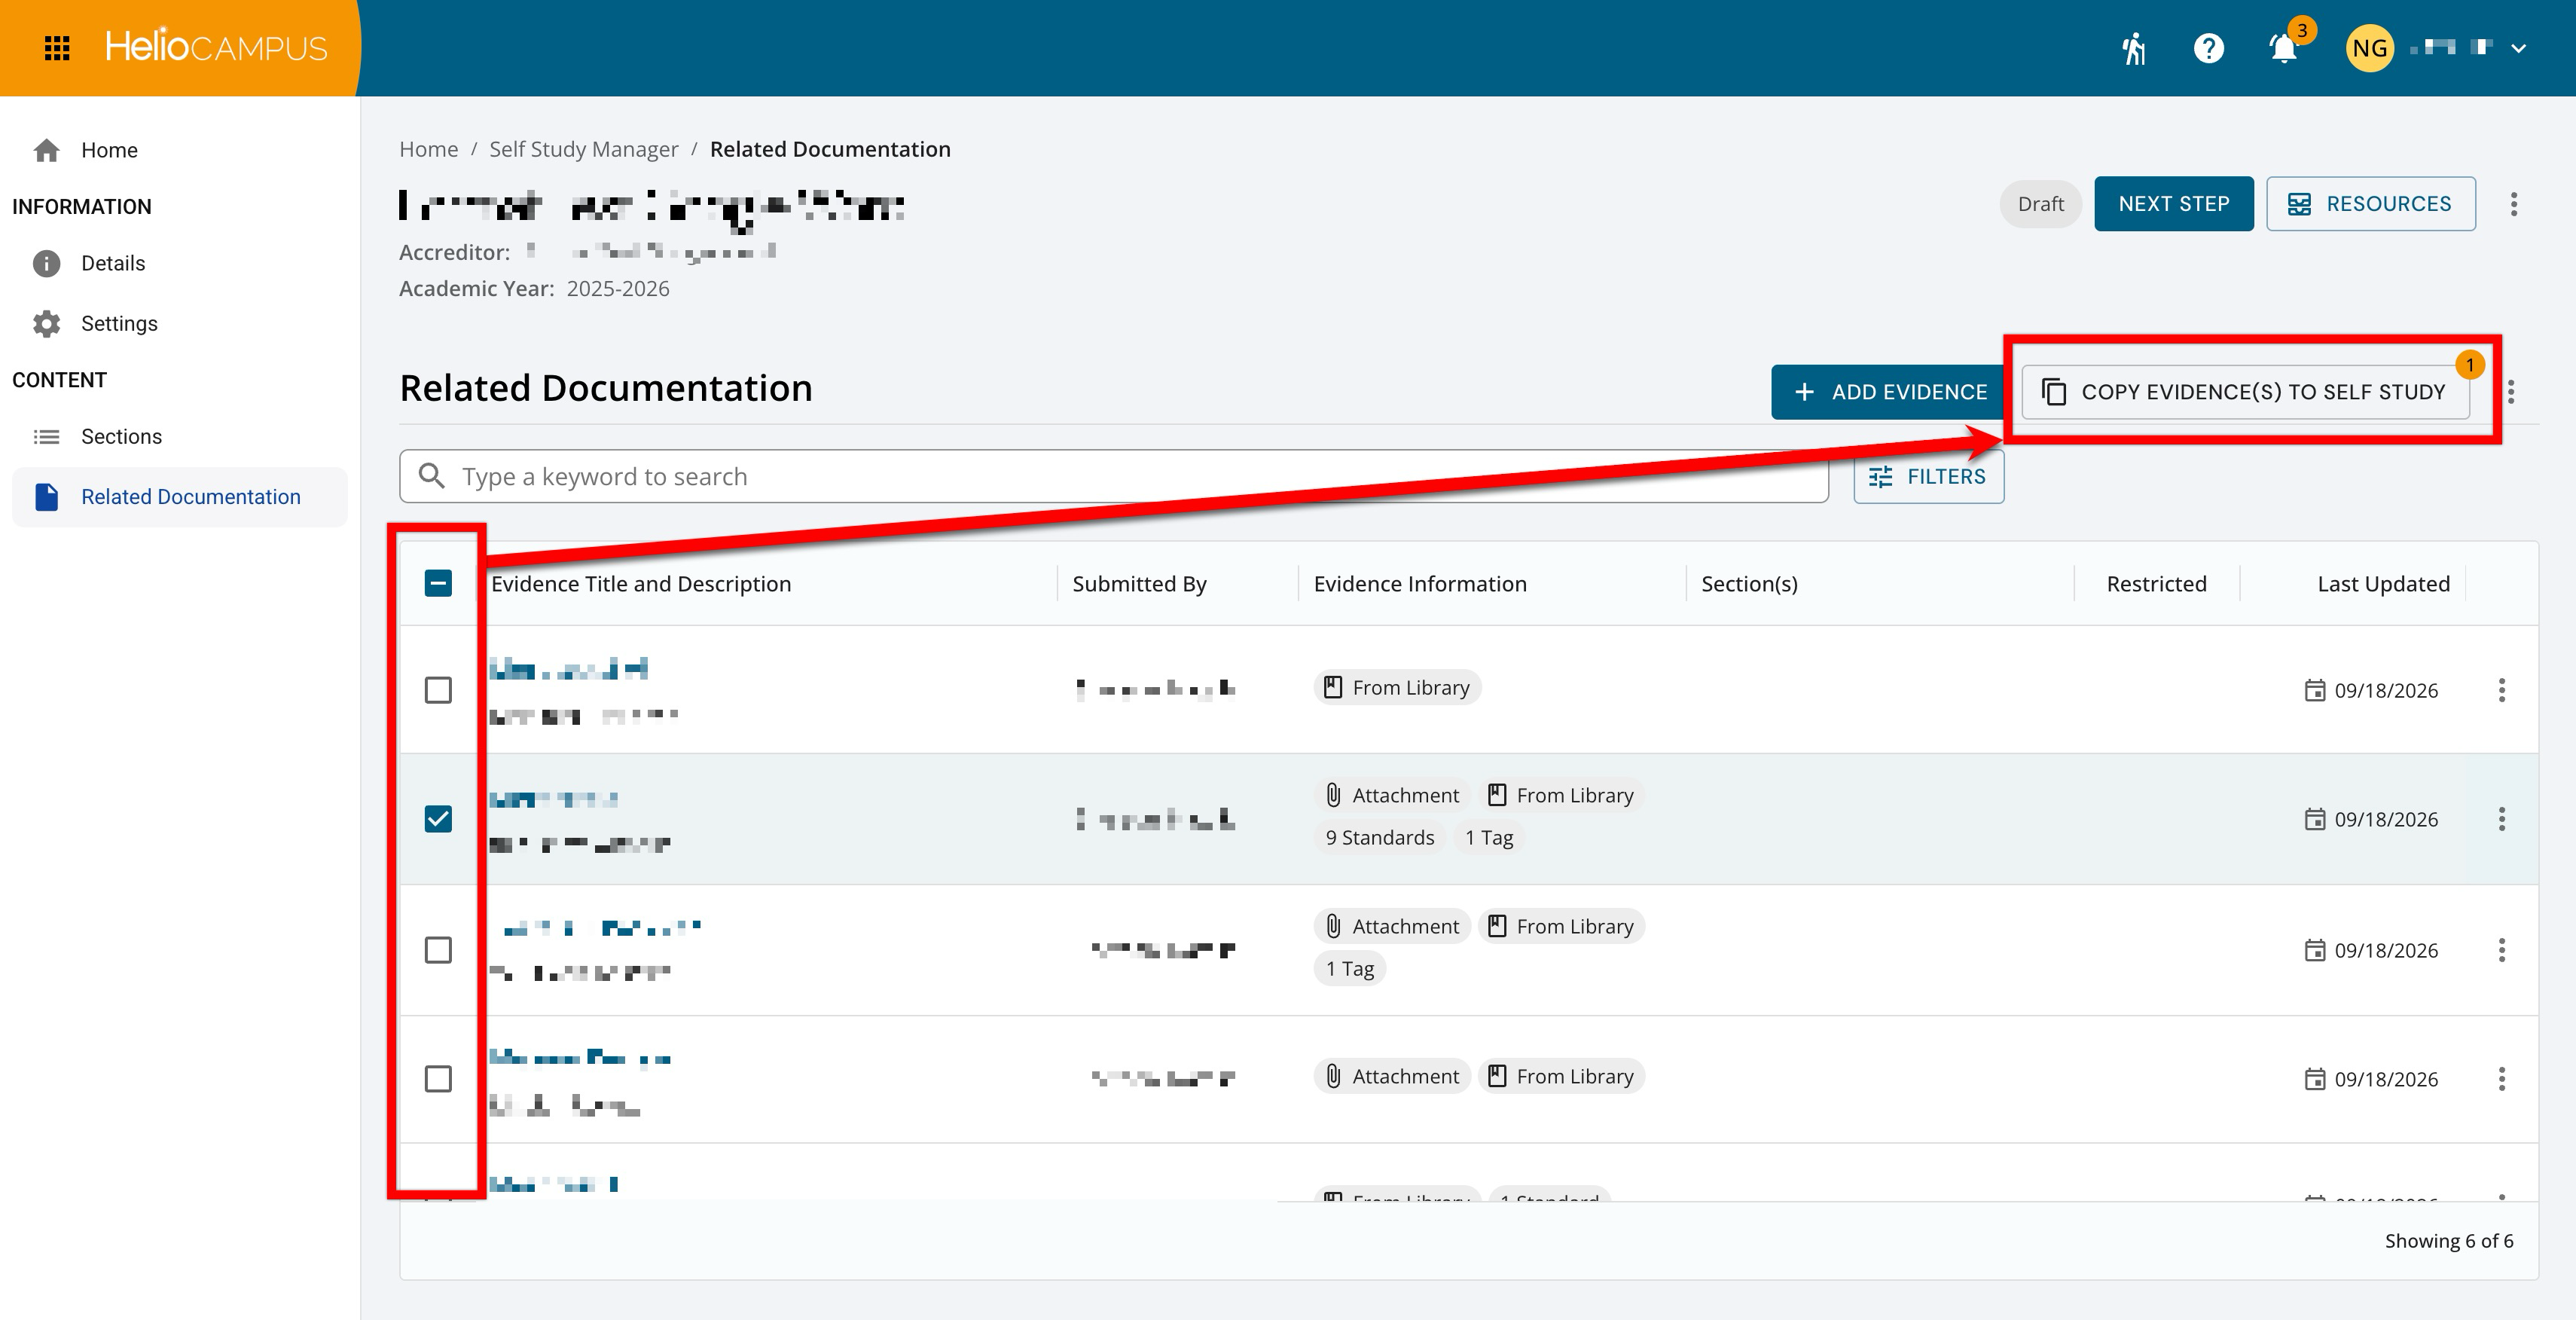Click the Next Step button
The height and width of the screenshot is (1320, 2576).
click(x=2173, y=204)
